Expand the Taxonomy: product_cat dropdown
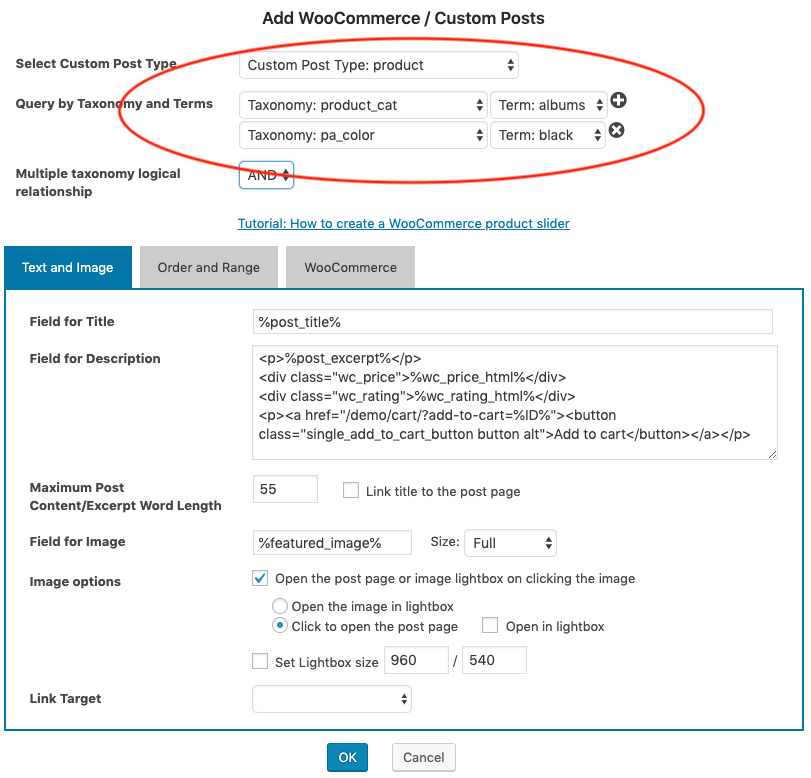This screenshot has height=778, width=811. [x=363, y=105]
